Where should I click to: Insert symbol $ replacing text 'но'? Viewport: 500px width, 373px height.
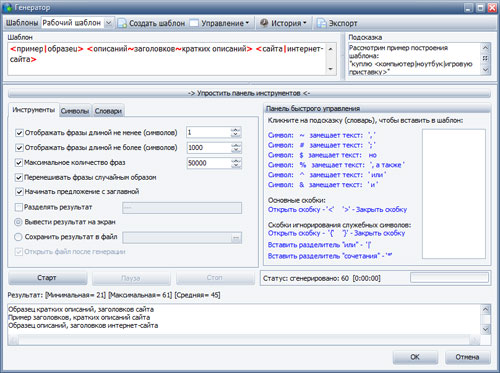tap(322, 155)
